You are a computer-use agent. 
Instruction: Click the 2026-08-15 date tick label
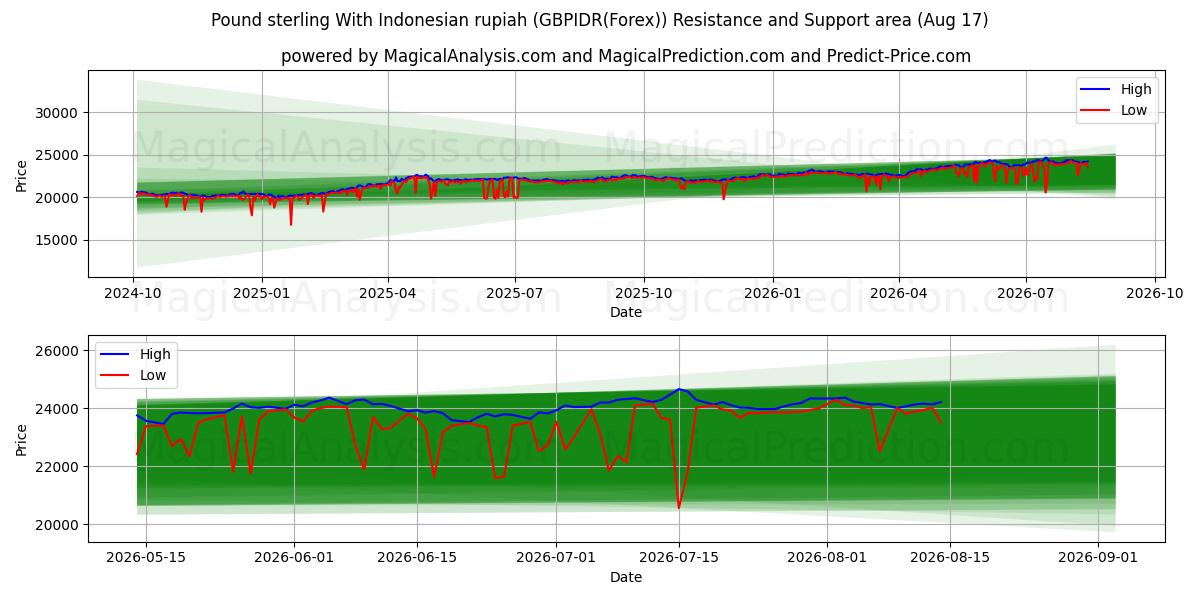click(x=949, y=559)
